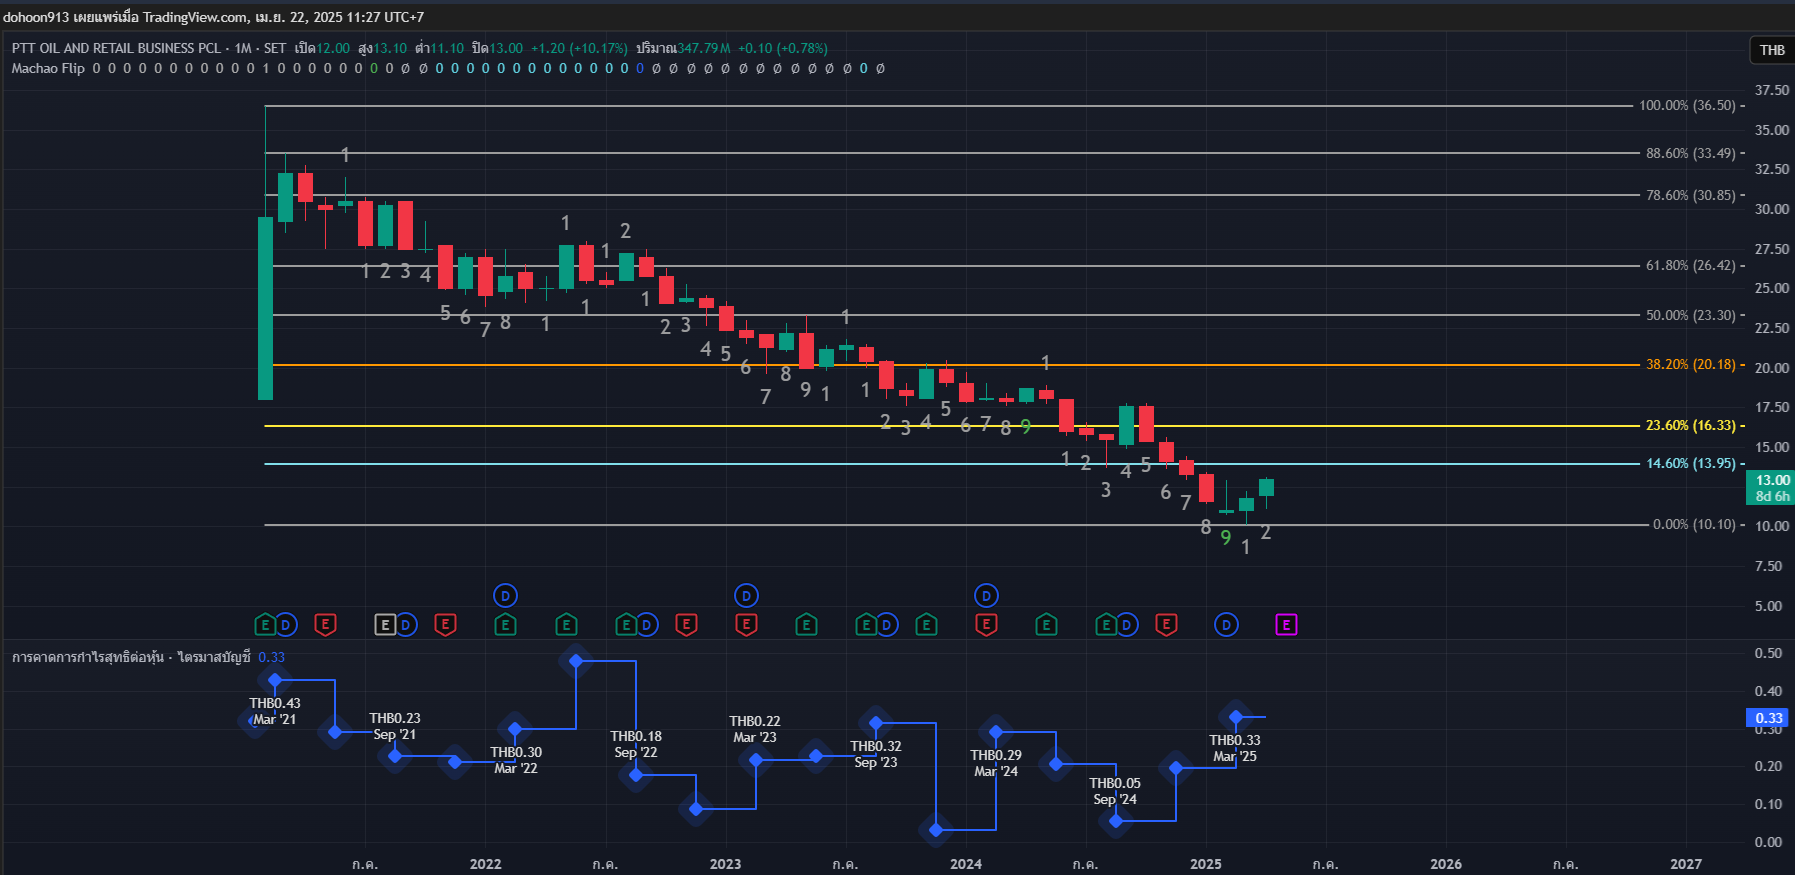Viewport: 1795px width, 875px height.
Task: Click the 2026 time axis label
Action: click(x=1446, y=864)
